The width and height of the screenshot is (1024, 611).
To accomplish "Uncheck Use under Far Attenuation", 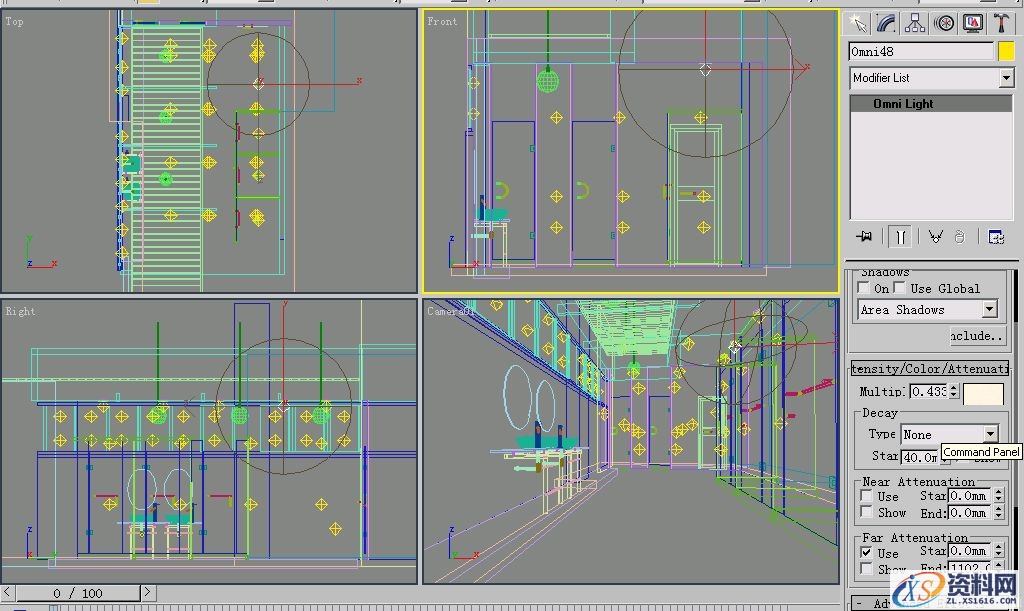I will click(865, 553).
